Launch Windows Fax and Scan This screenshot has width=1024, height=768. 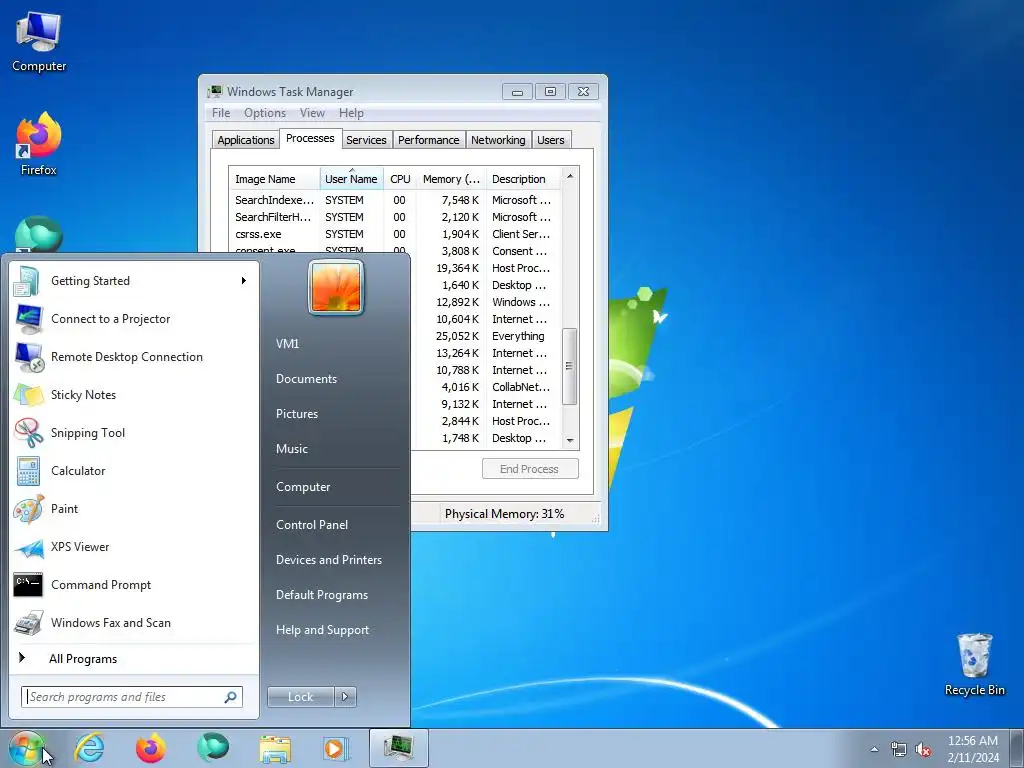(134, 622)
